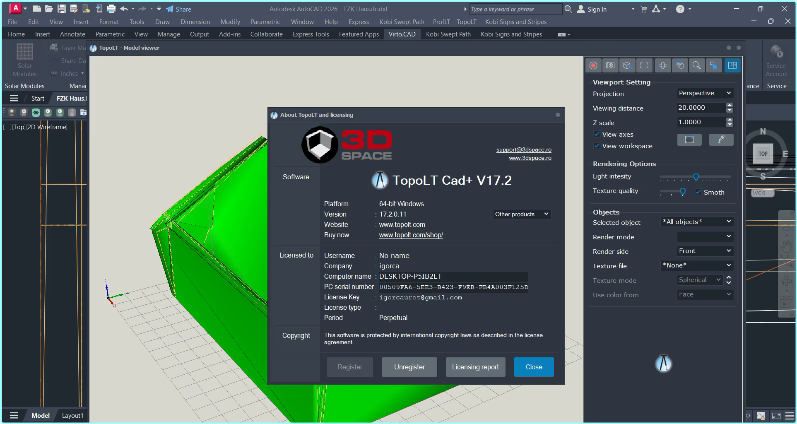
Task: Switch to the Featured Apps ribbon tab
Action: point(359,35)
